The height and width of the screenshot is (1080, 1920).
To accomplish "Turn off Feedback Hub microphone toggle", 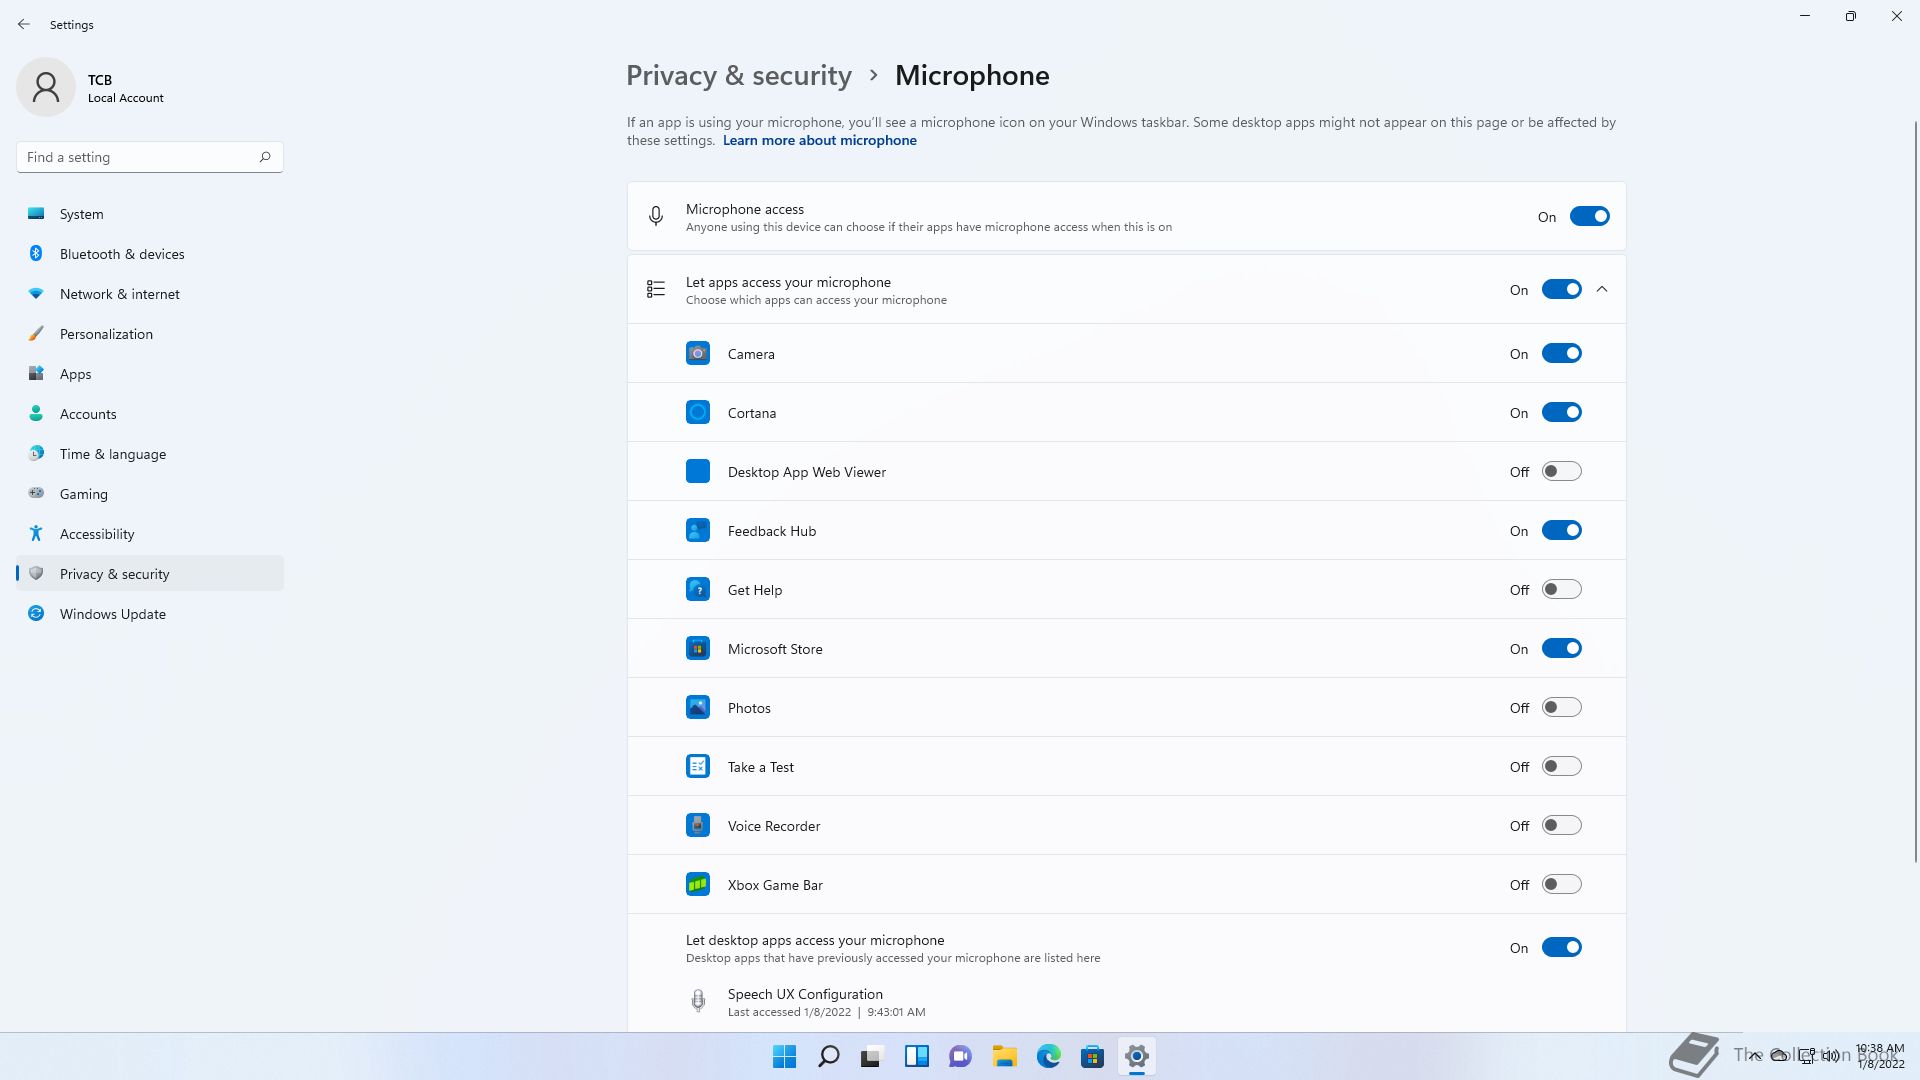I will point(1561,530).
